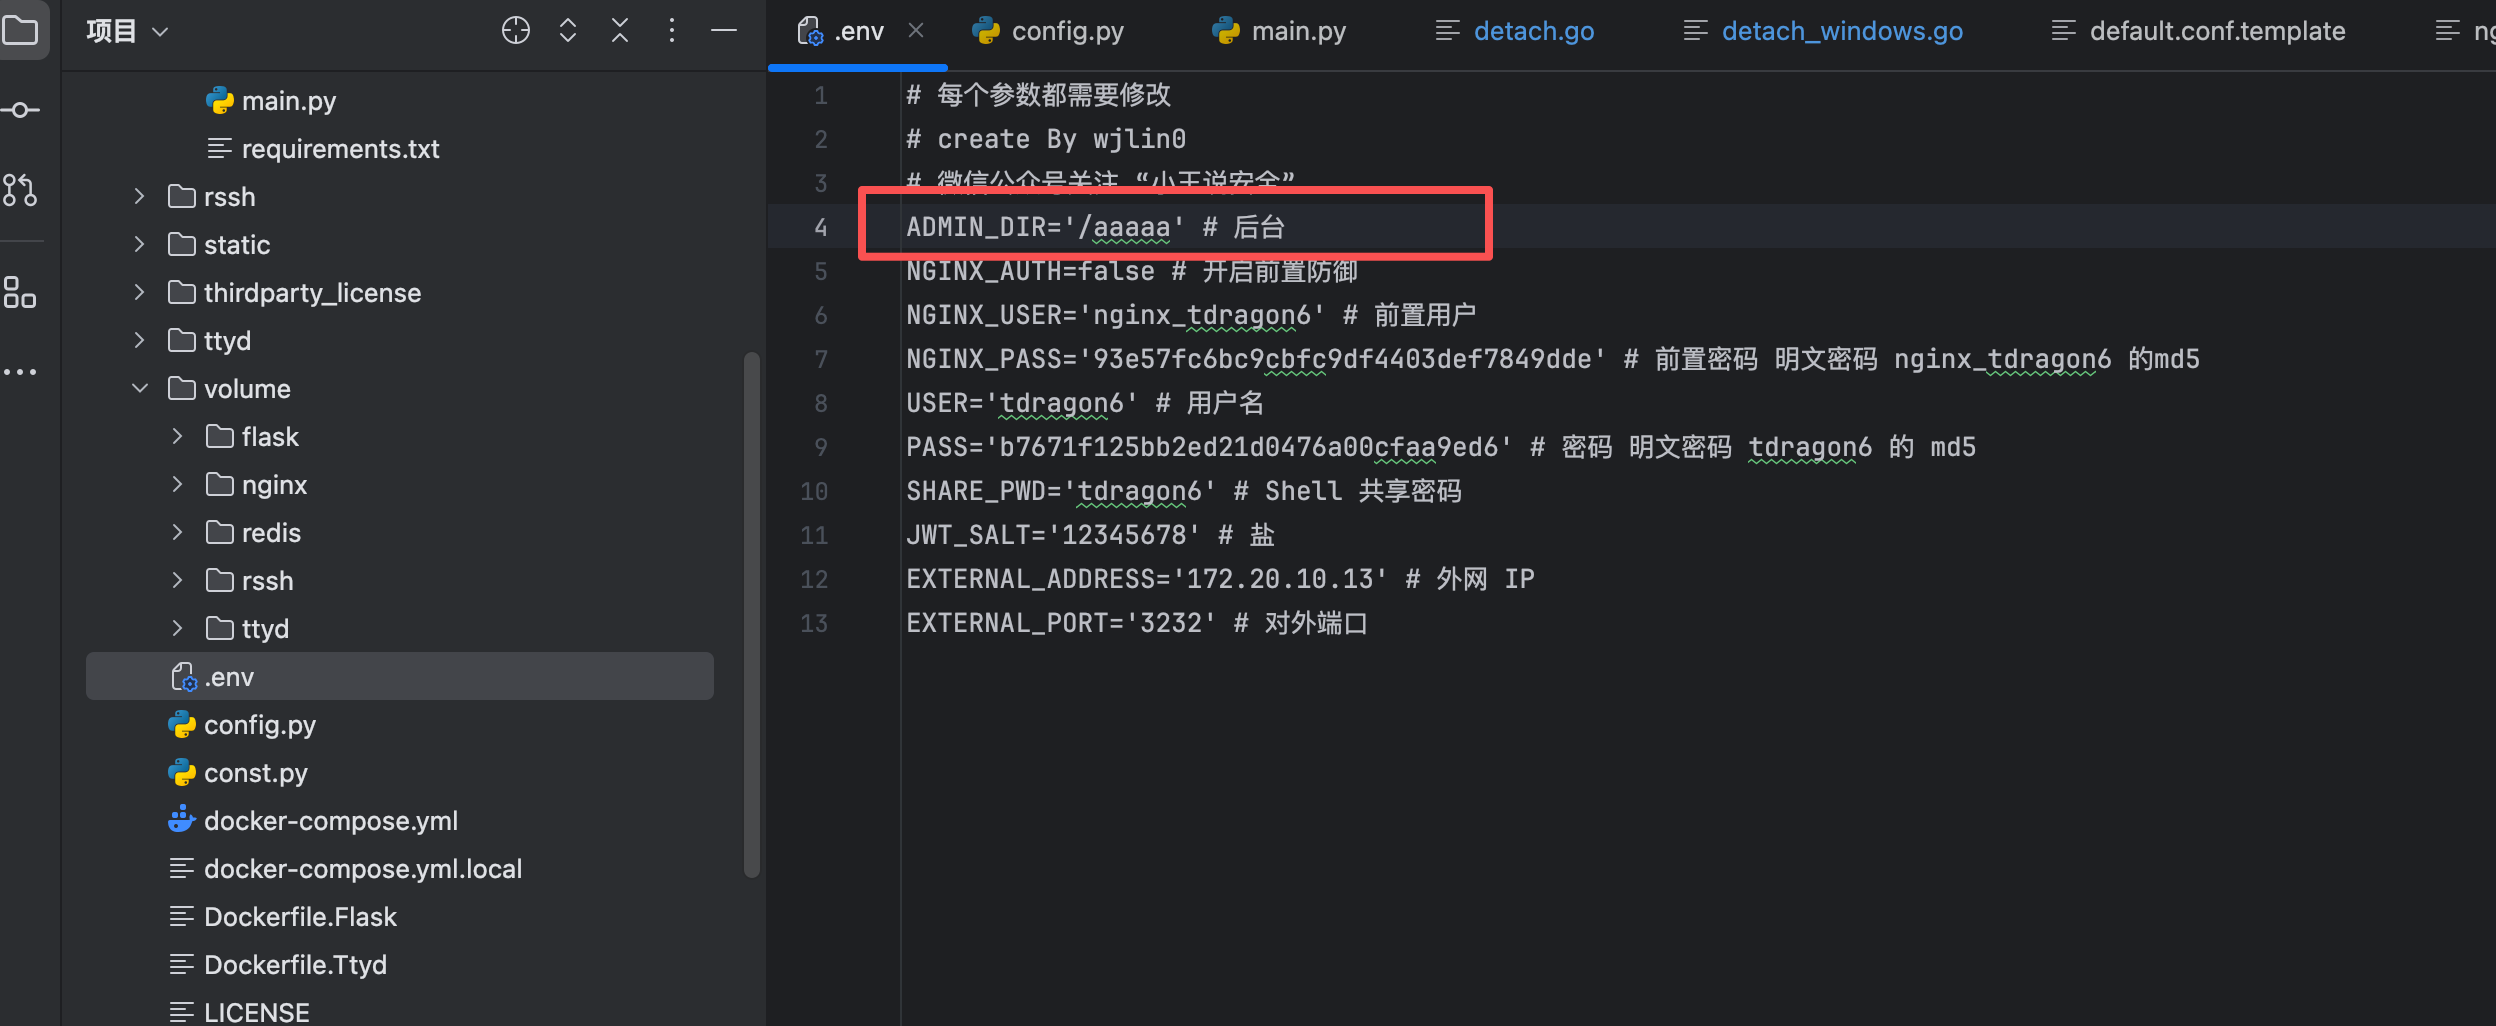2496x1026 pixels.
Task: Open the 项目 view dropdown
Action: [127, 31]
